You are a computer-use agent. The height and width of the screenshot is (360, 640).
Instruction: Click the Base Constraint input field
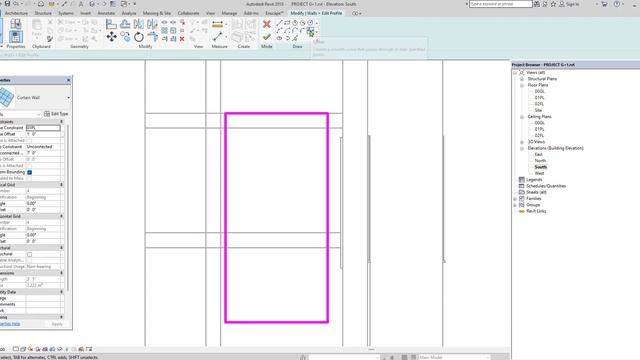(43, 128)
